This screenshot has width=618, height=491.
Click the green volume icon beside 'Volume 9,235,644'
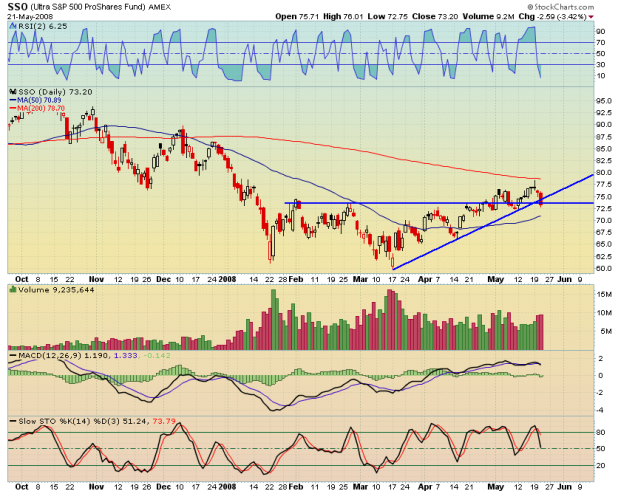(13, 290)
